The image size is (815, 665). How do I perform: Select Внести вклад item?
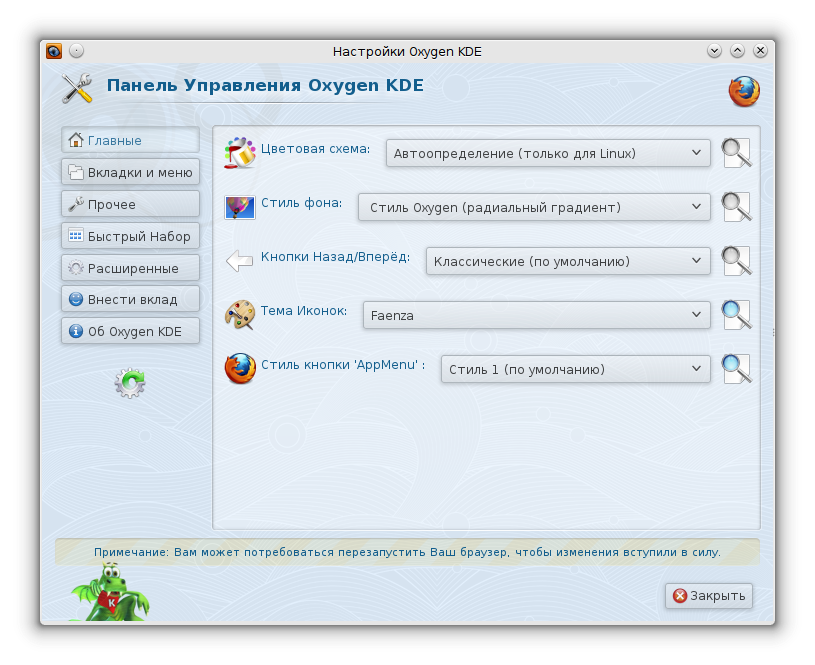(x=130, y=299)
